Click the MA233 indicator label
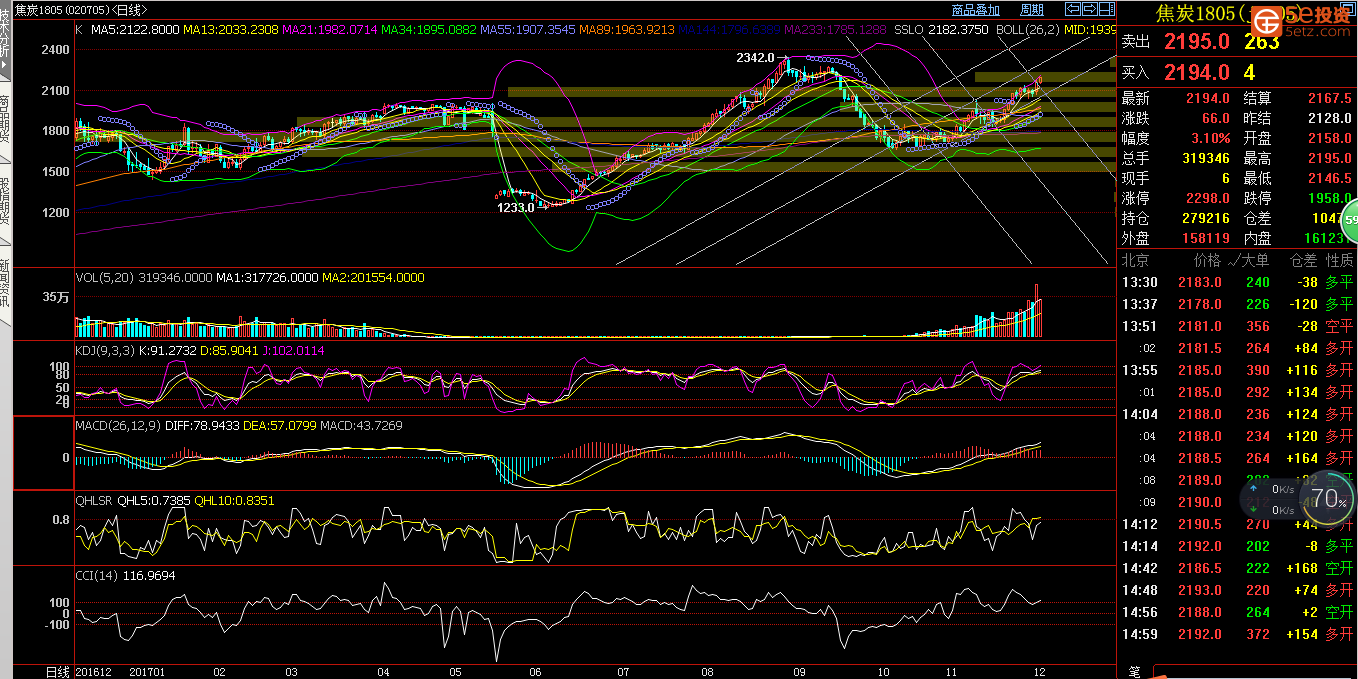Screen dimensions: 1358x679 point(835,30)
